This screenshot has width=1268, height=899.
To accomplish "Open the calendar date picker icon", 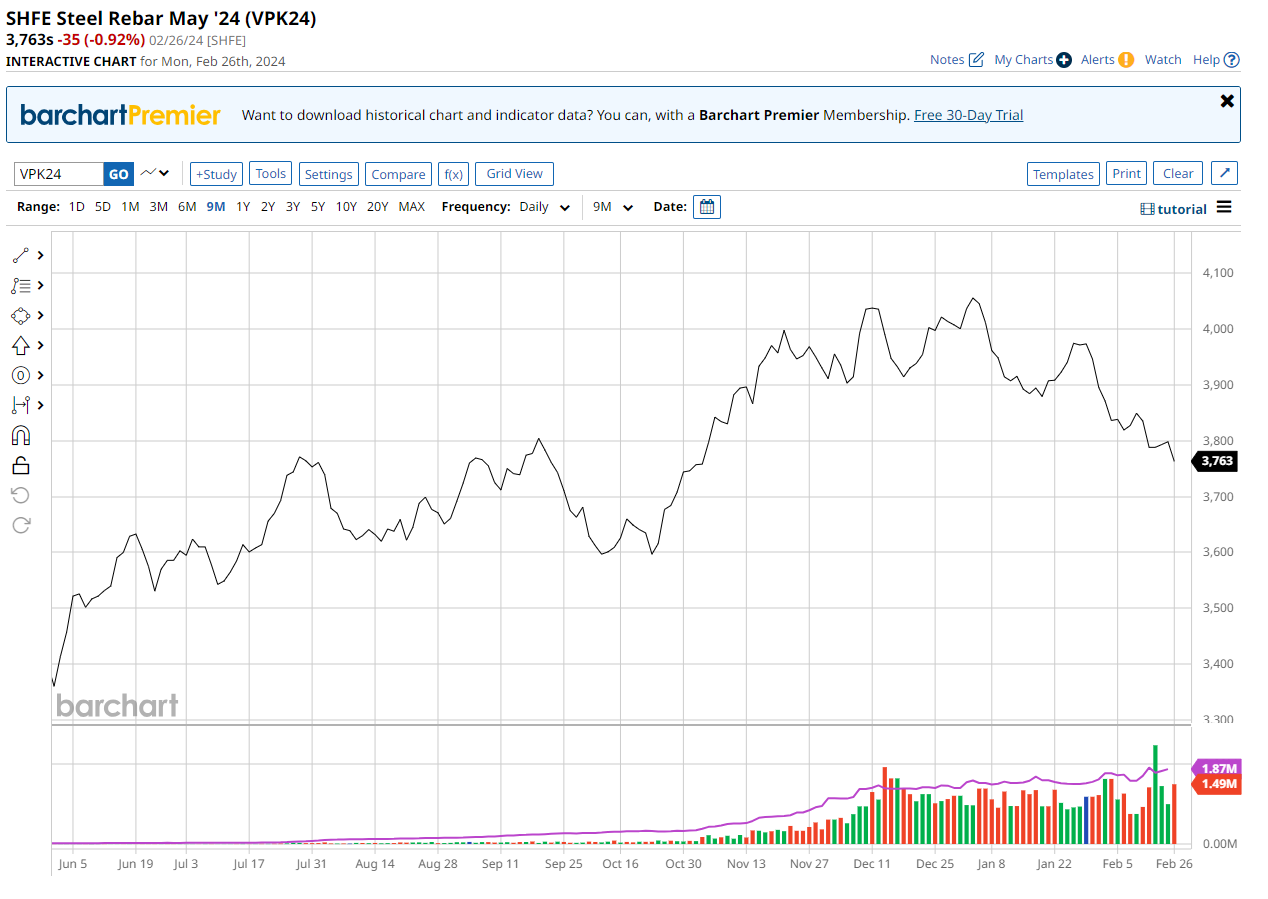I will (706, 207).
